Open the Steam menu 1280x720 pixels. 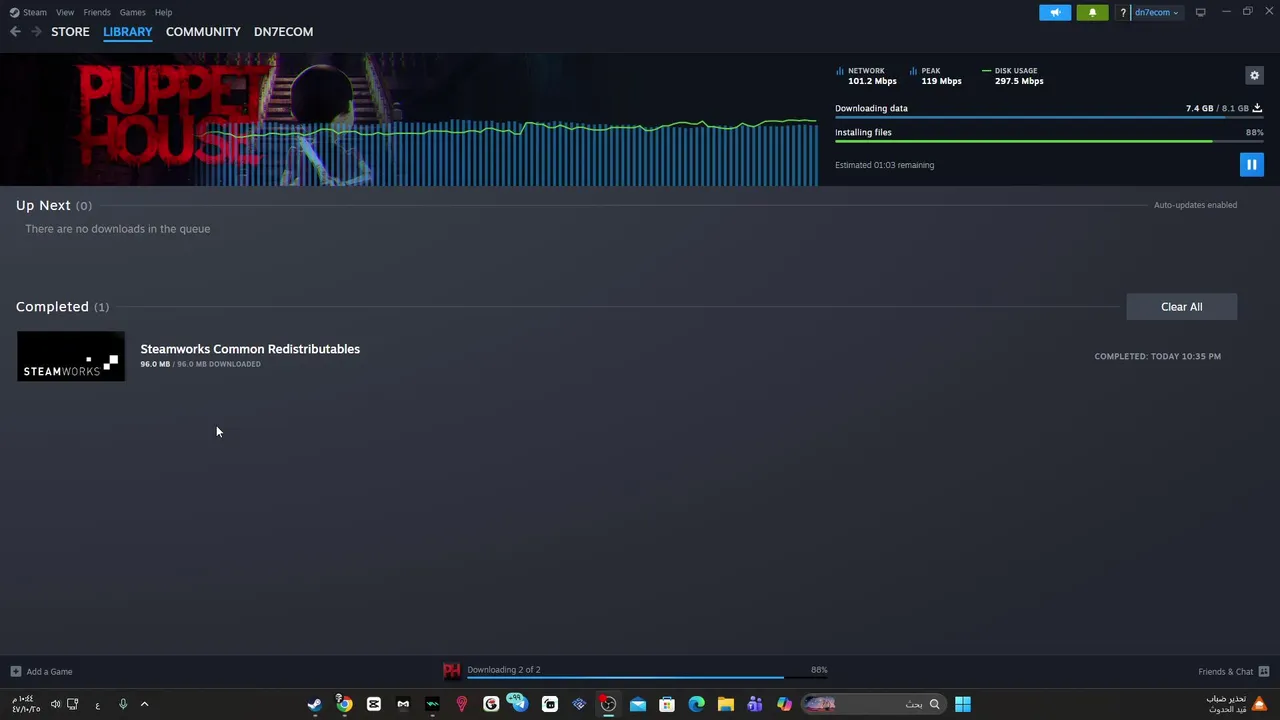coord(29,12)
